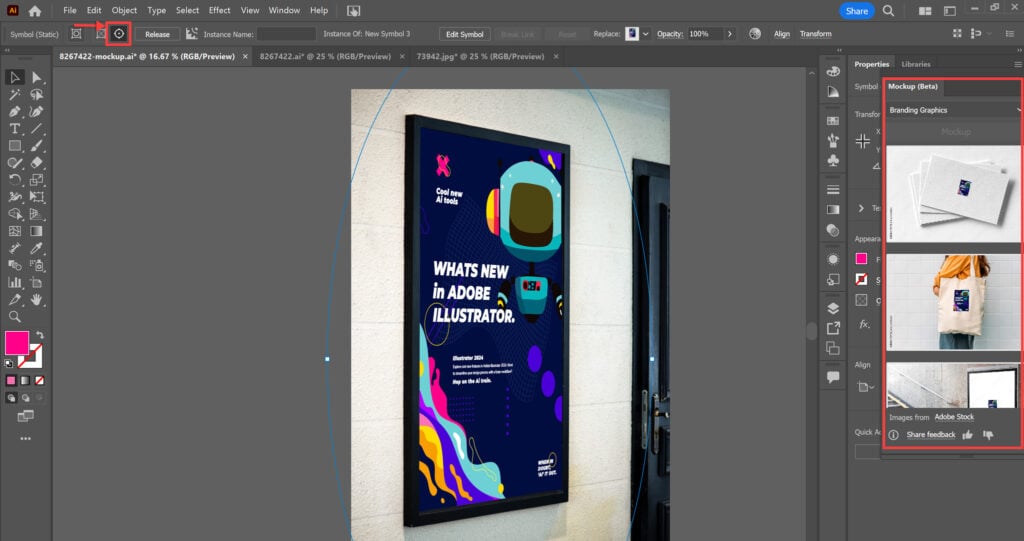Click the Share feedback link
Viewport: 1024px width, 541px height.
(931, 434)
